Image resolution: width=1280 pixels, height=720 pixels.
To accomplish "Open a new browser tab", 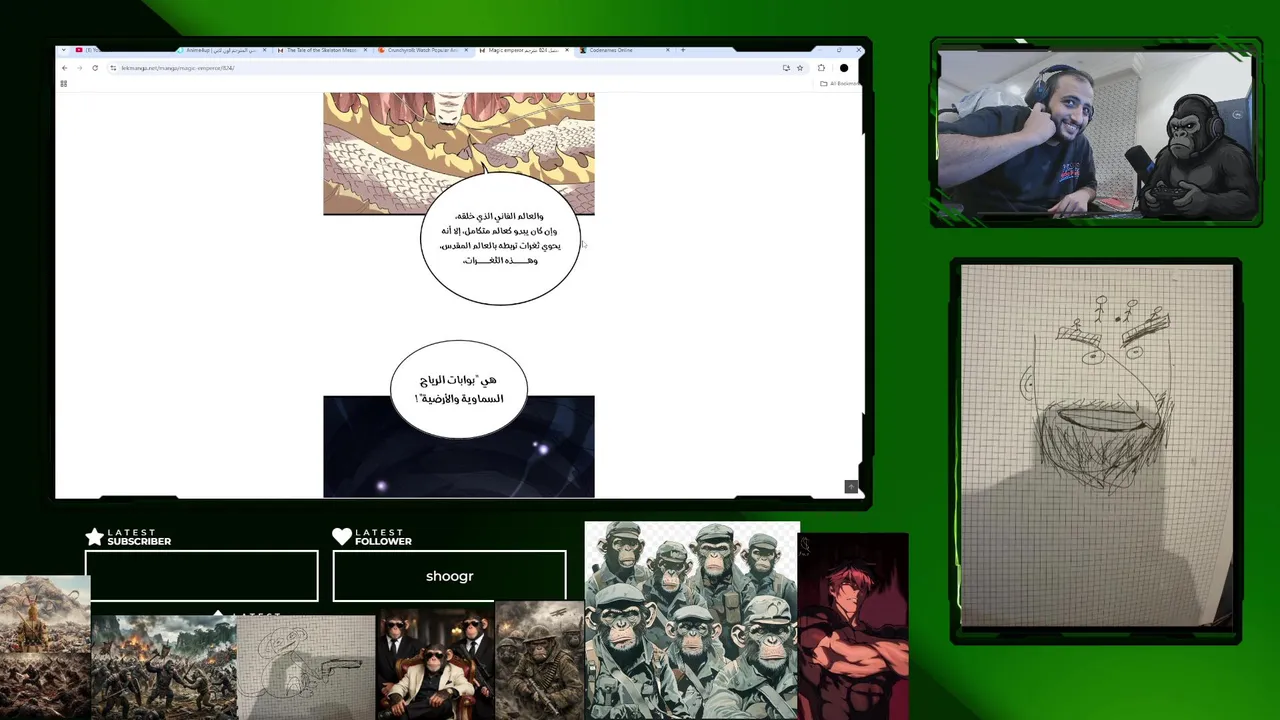I will pyautogui.click(x=683, y=50).
